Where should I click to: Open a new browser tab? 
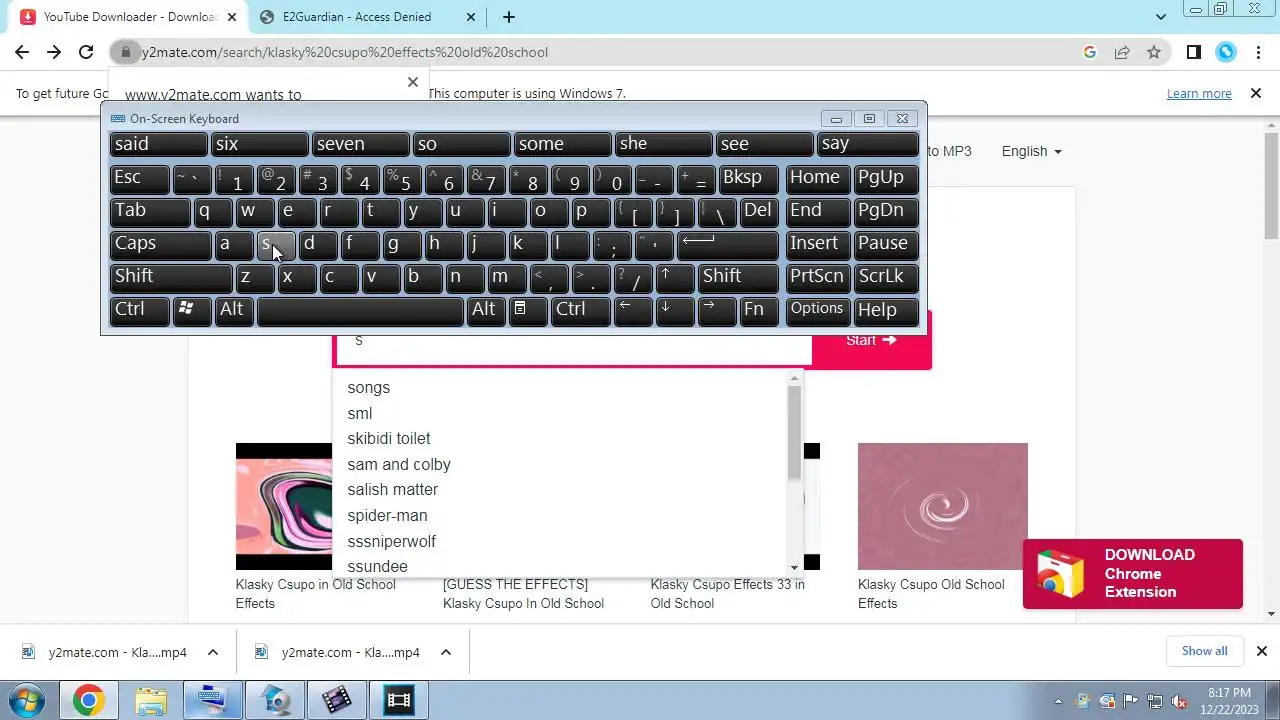(508, 17)
